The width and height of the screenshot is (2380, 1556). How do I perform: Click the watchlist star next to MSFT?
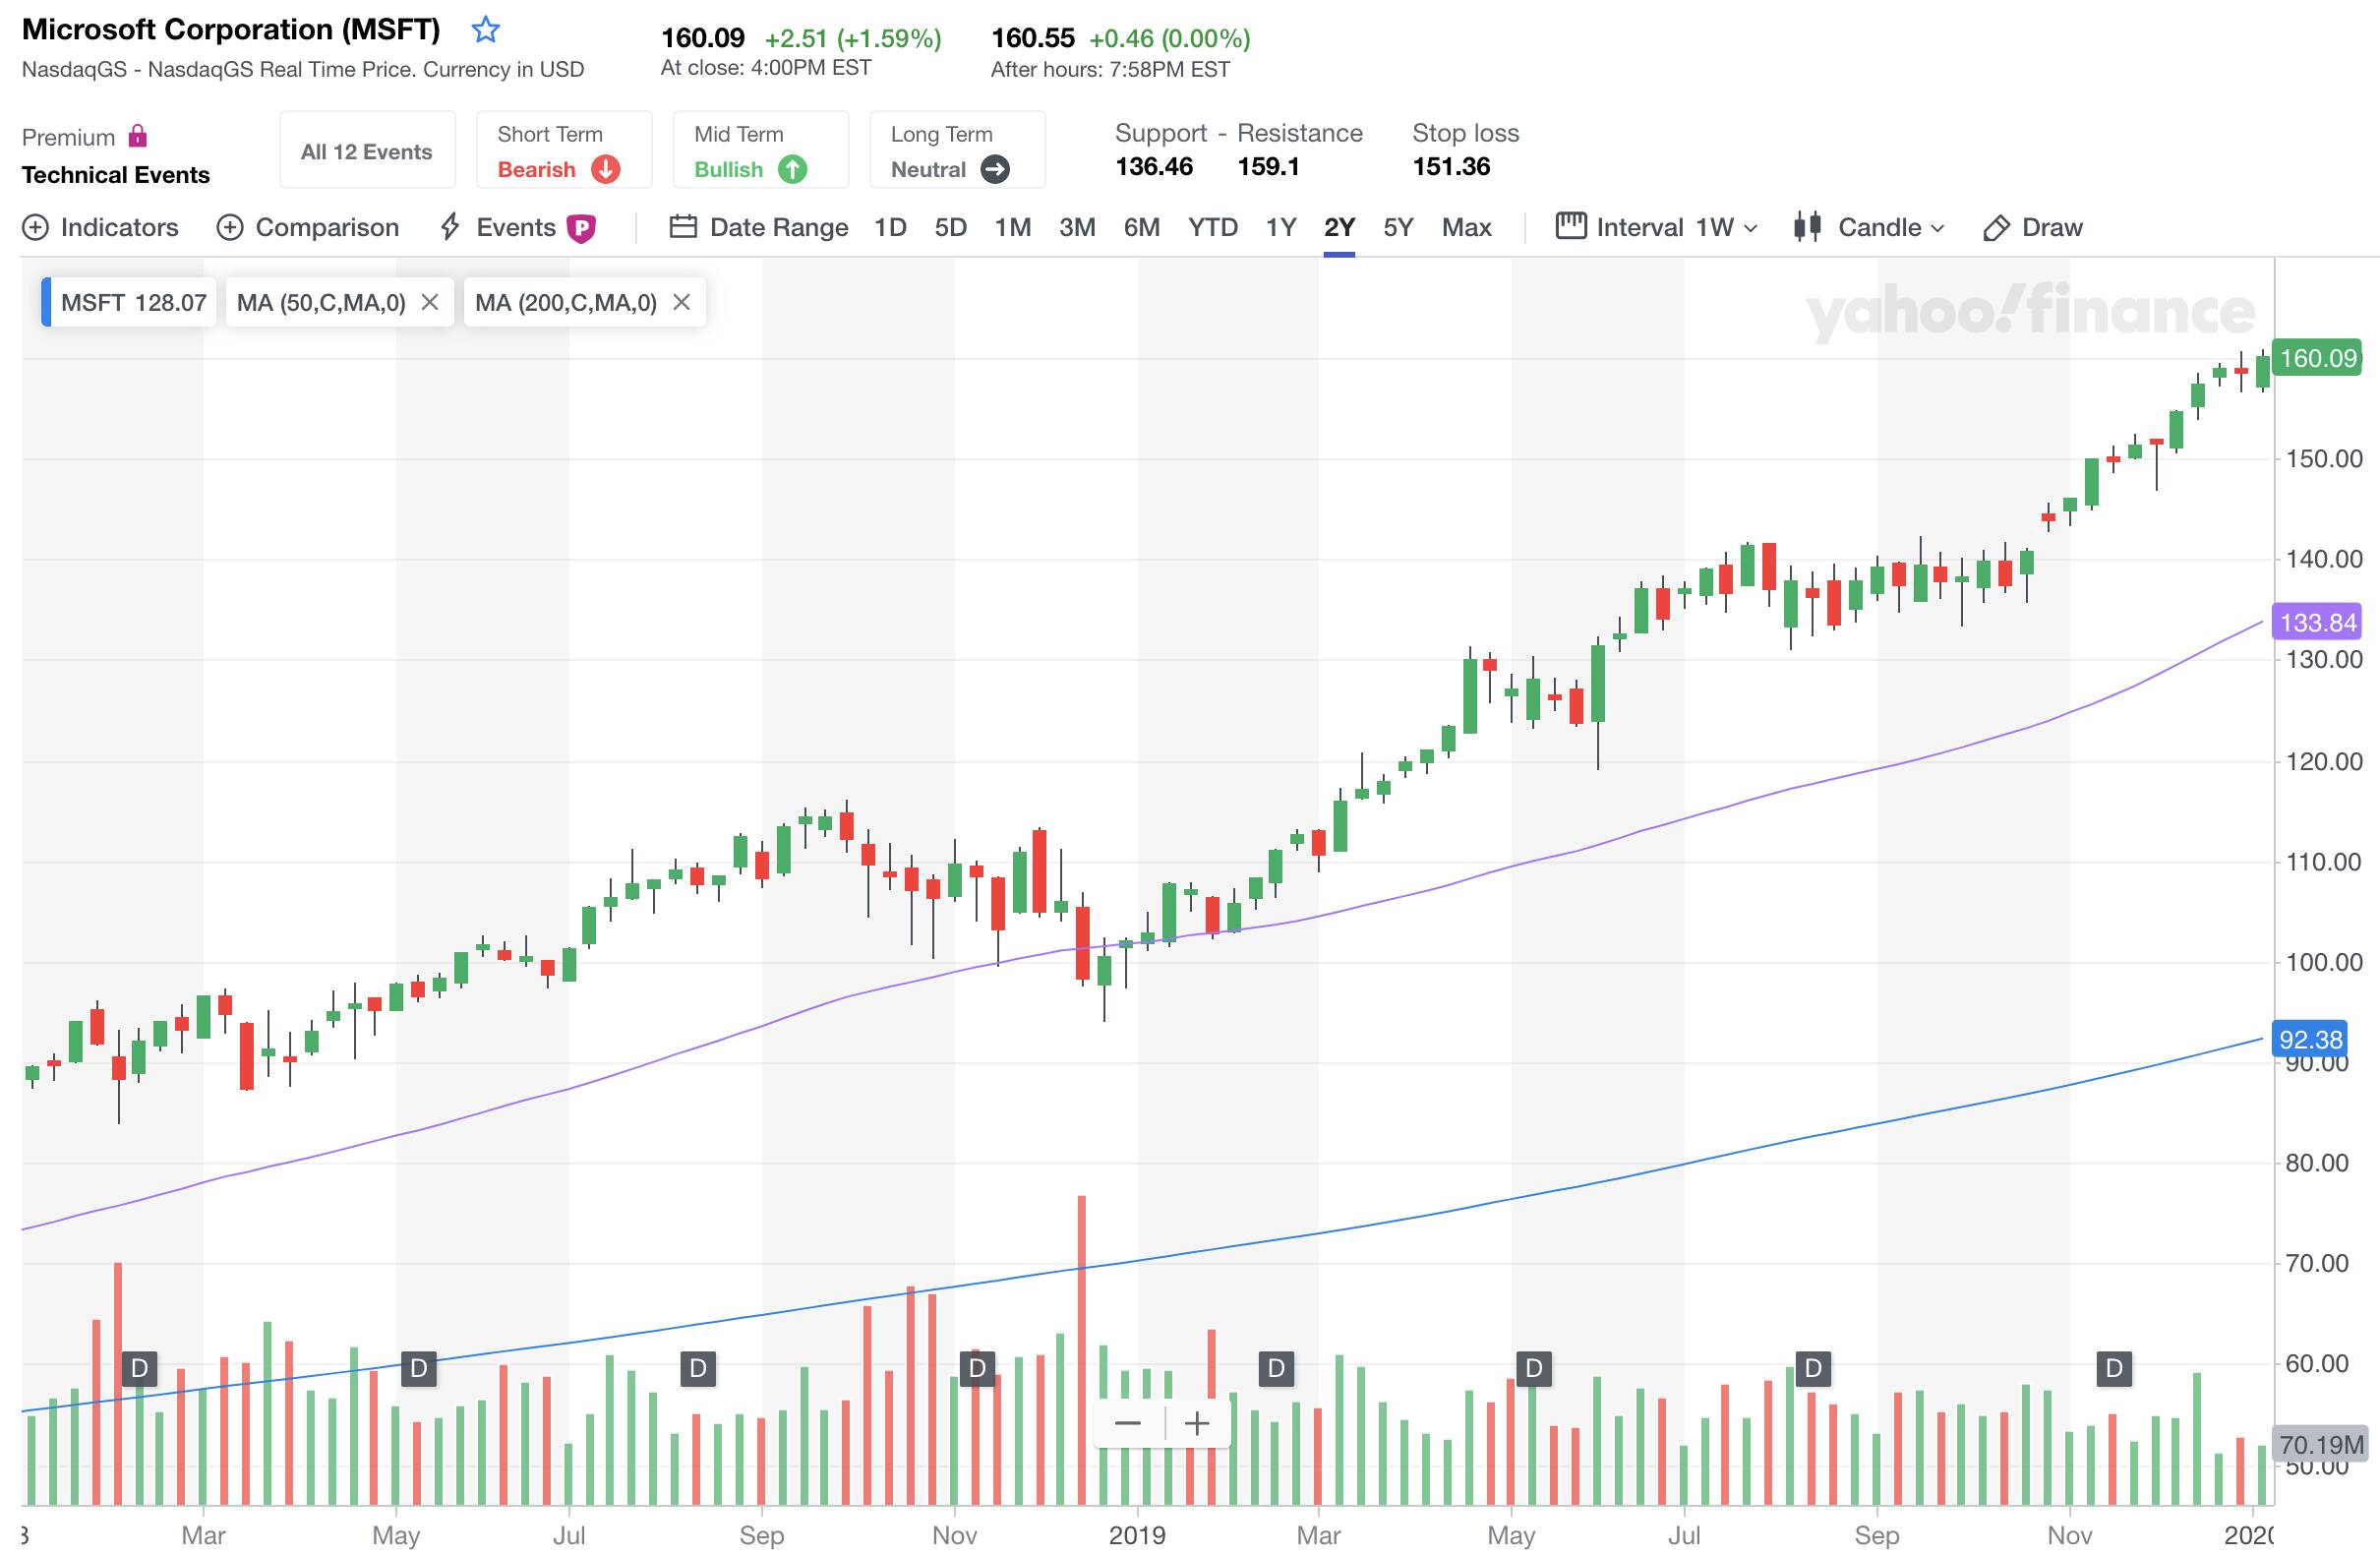[x=485, y=30]
